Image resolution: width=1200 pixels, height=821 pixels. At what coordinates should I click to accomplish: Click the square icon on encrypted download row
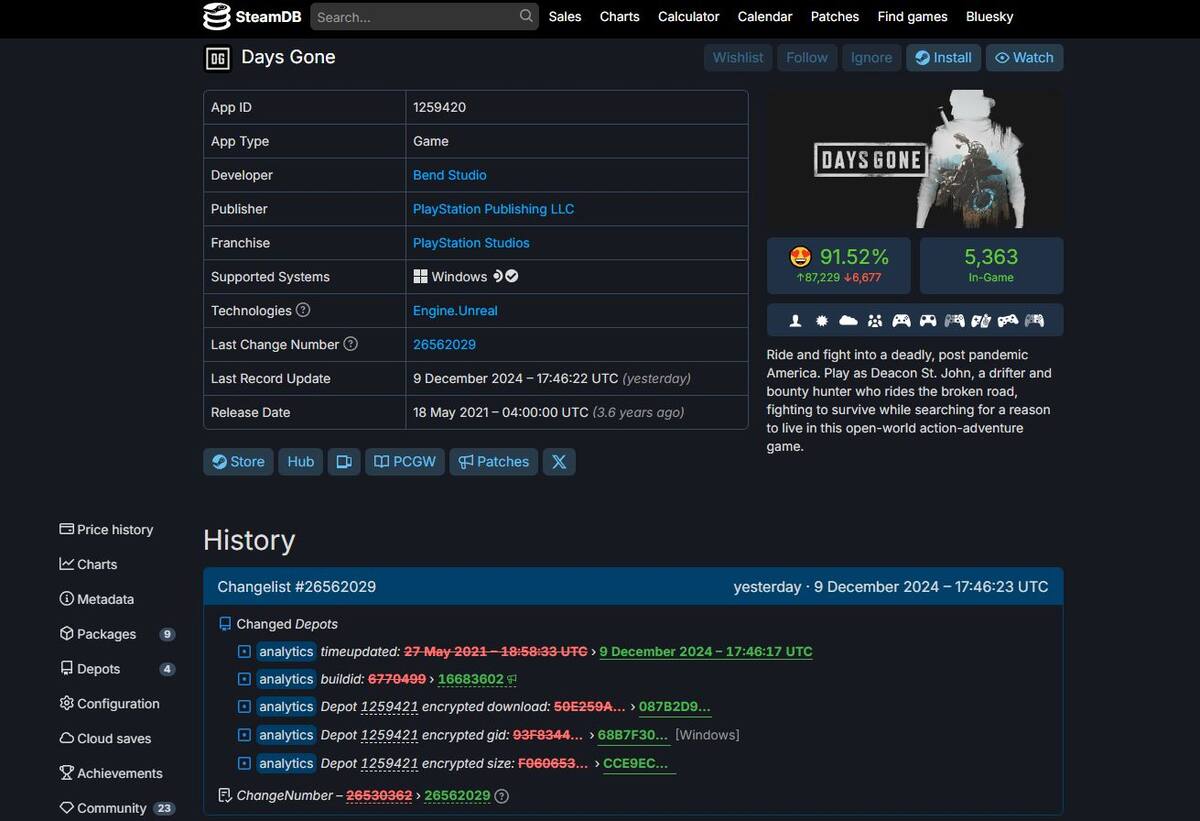(244, 706)
